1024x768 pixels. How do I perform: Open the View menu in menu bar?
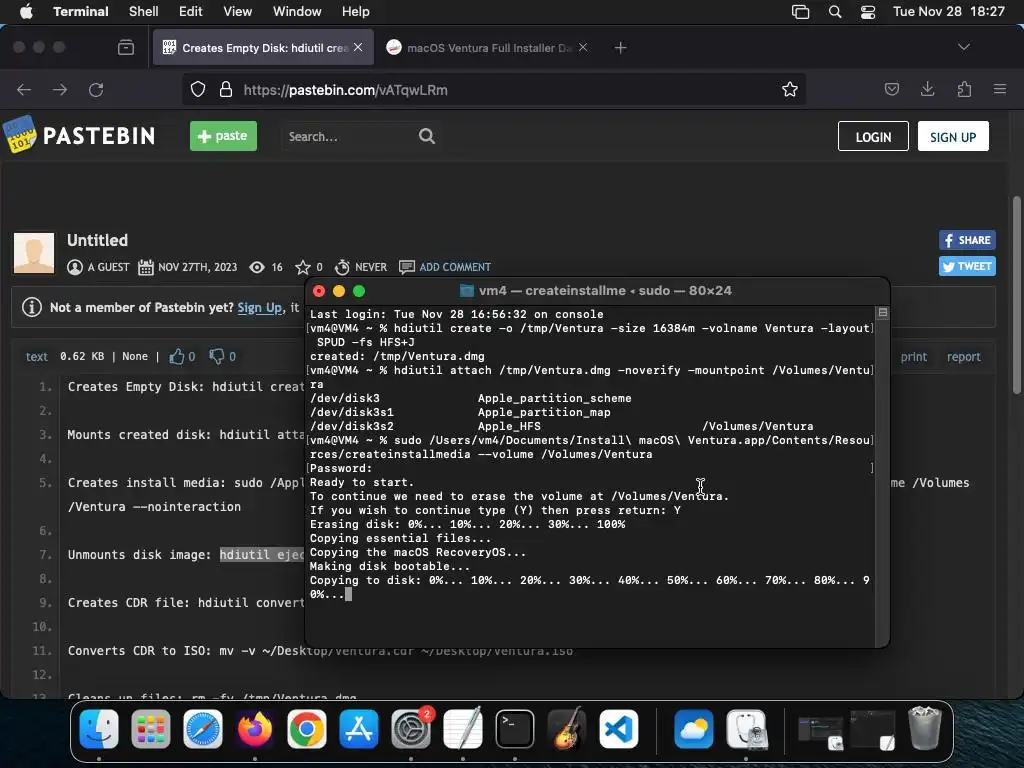coord(237,11)
